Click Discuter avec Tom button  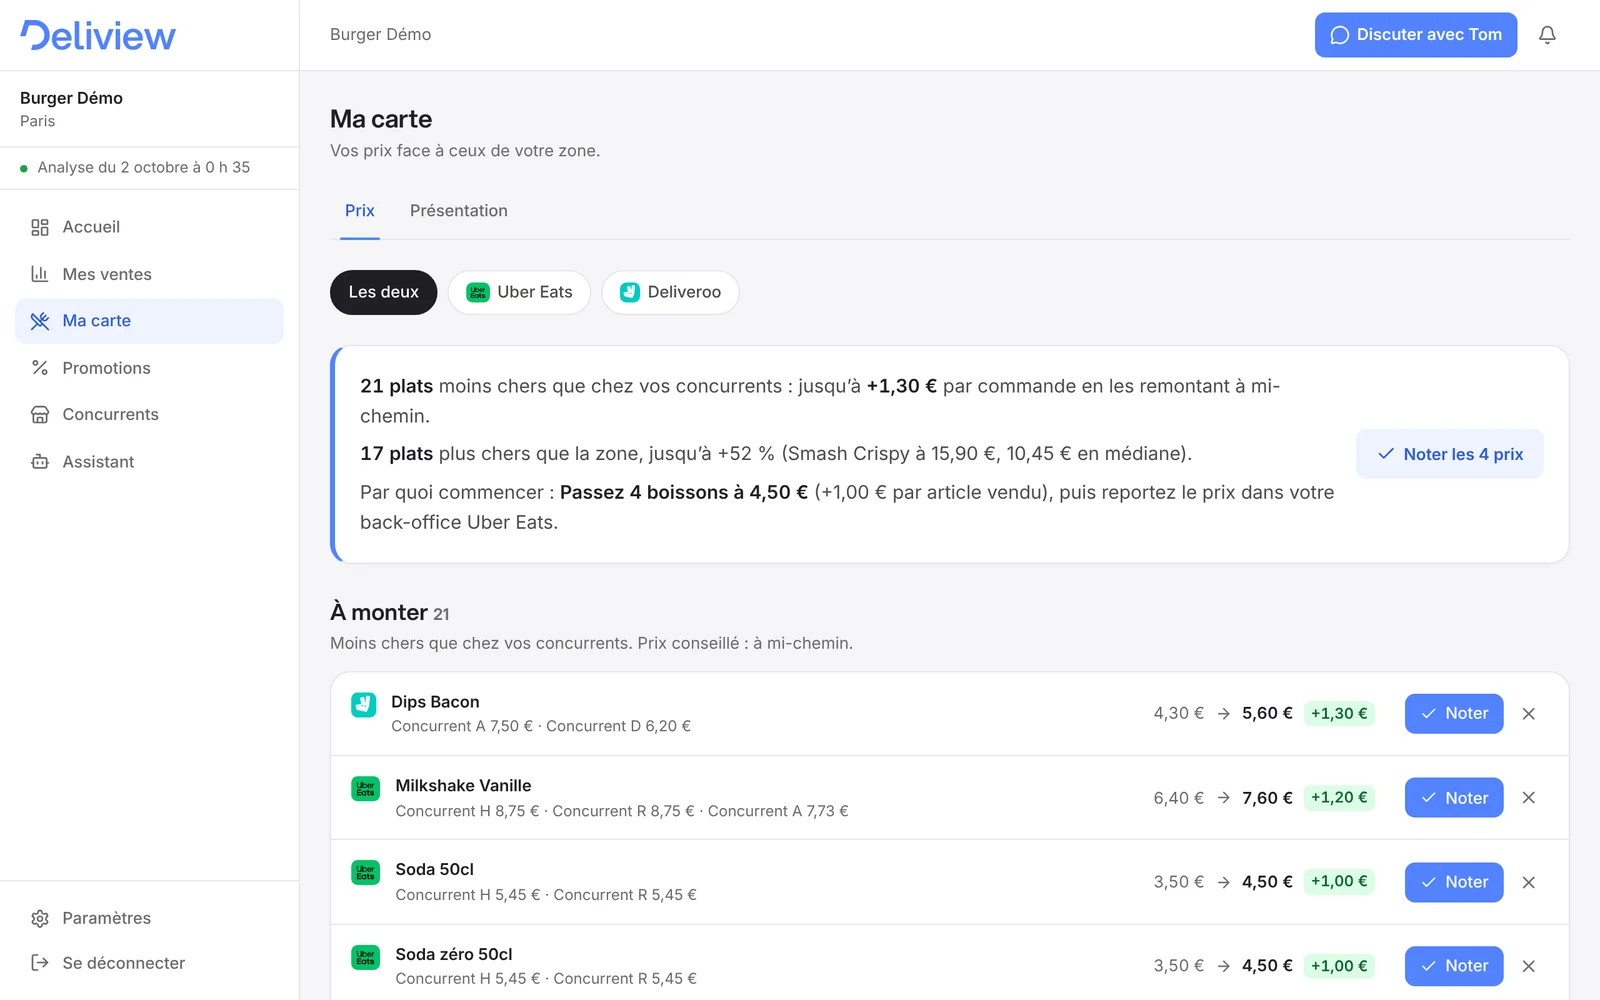click(x=1416, y=35)
